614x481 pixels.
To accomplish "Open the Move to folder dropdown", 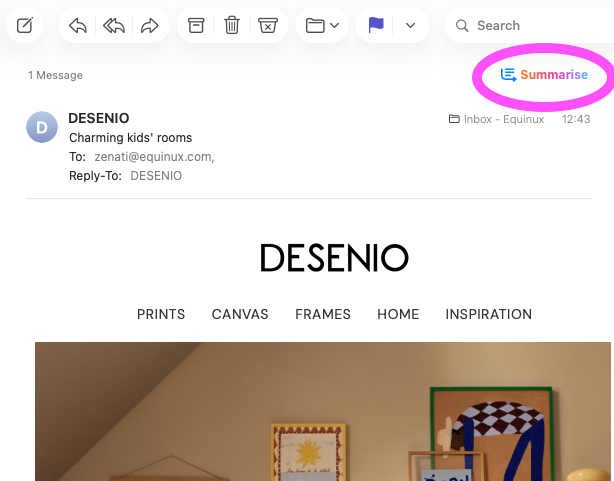I will 322,25.
